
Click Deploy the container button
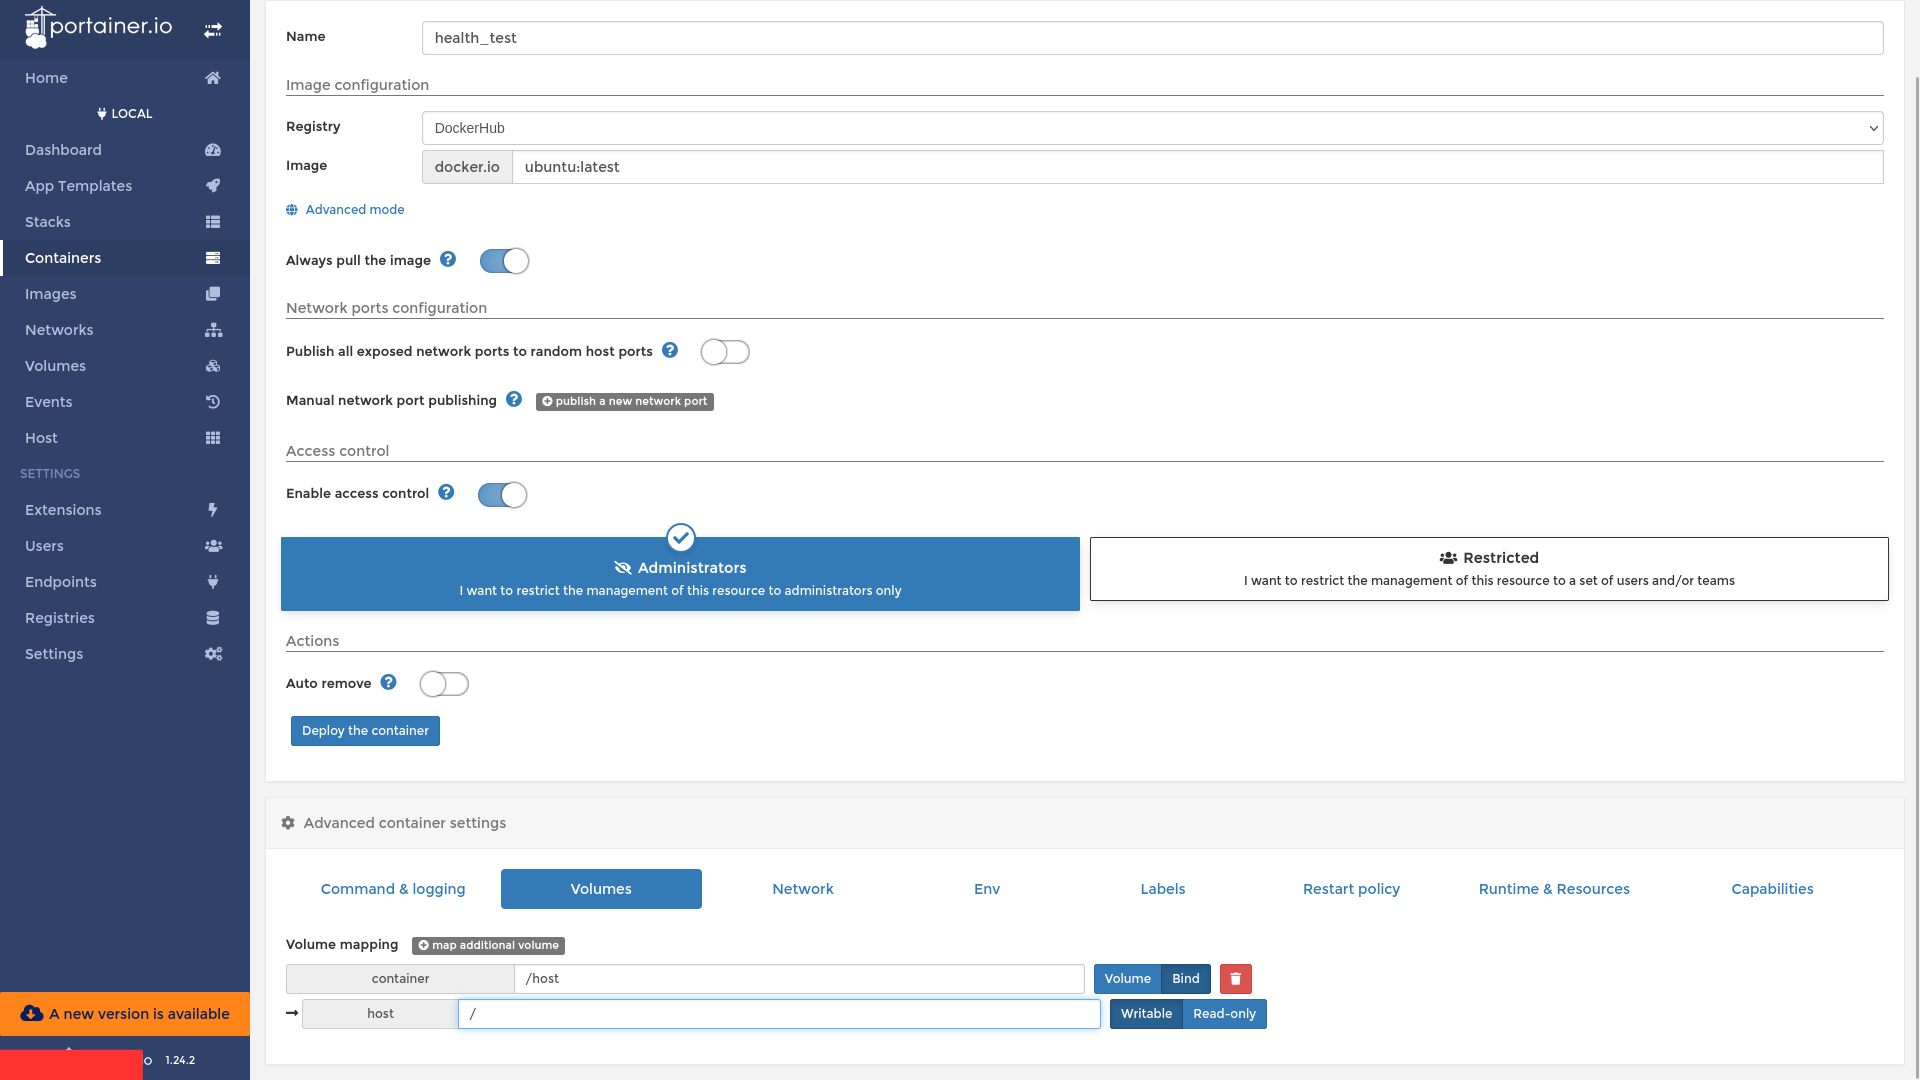[x=364, y=731]
